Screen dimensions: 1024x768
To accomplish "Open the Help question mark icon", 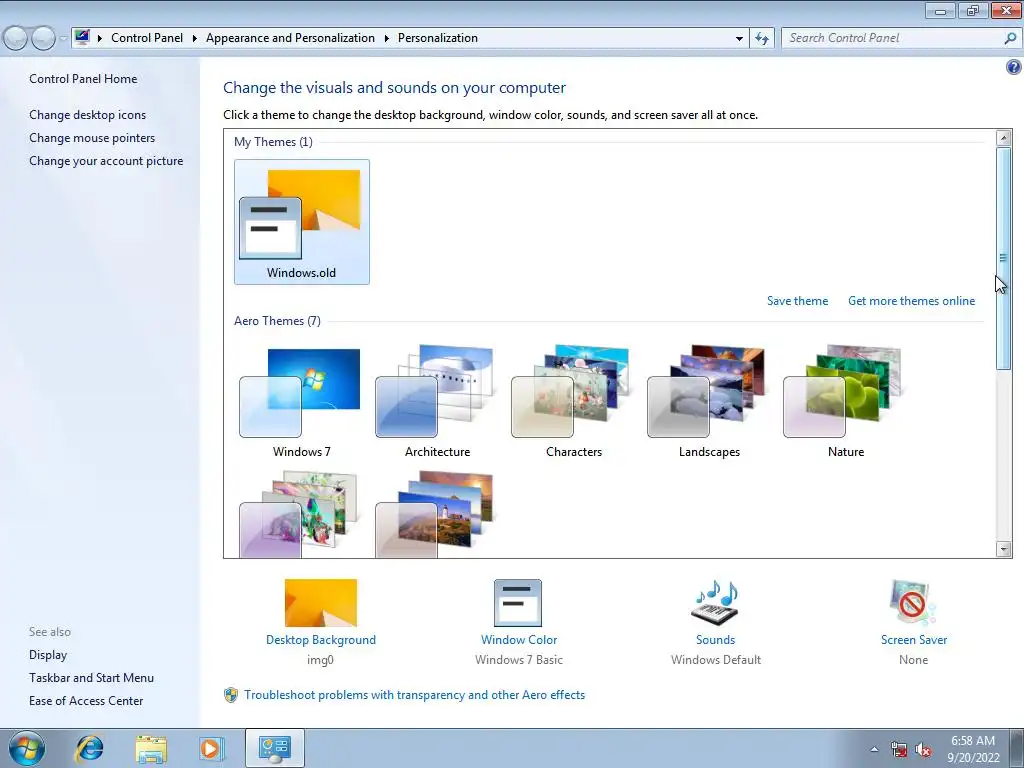I will (x=1013, y=67).
